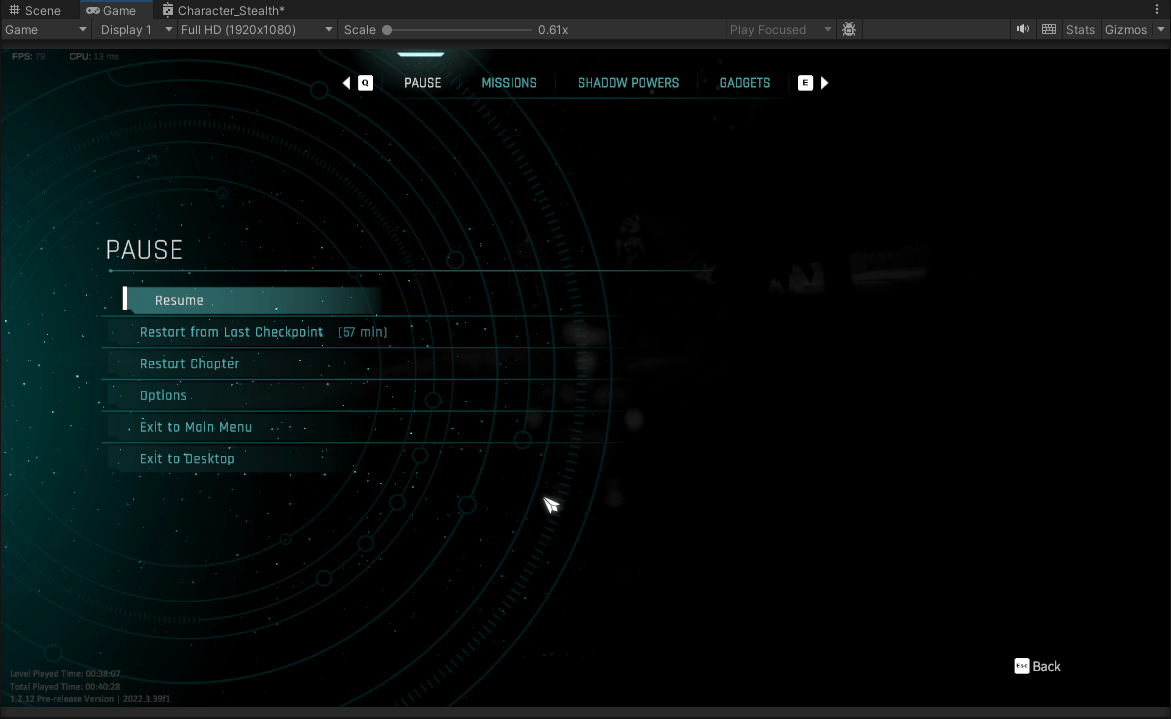The width and height of the screenshot is (1171, 719).
Task: Choose Exit to Main Menu
Action: click(x=196, y=427)
